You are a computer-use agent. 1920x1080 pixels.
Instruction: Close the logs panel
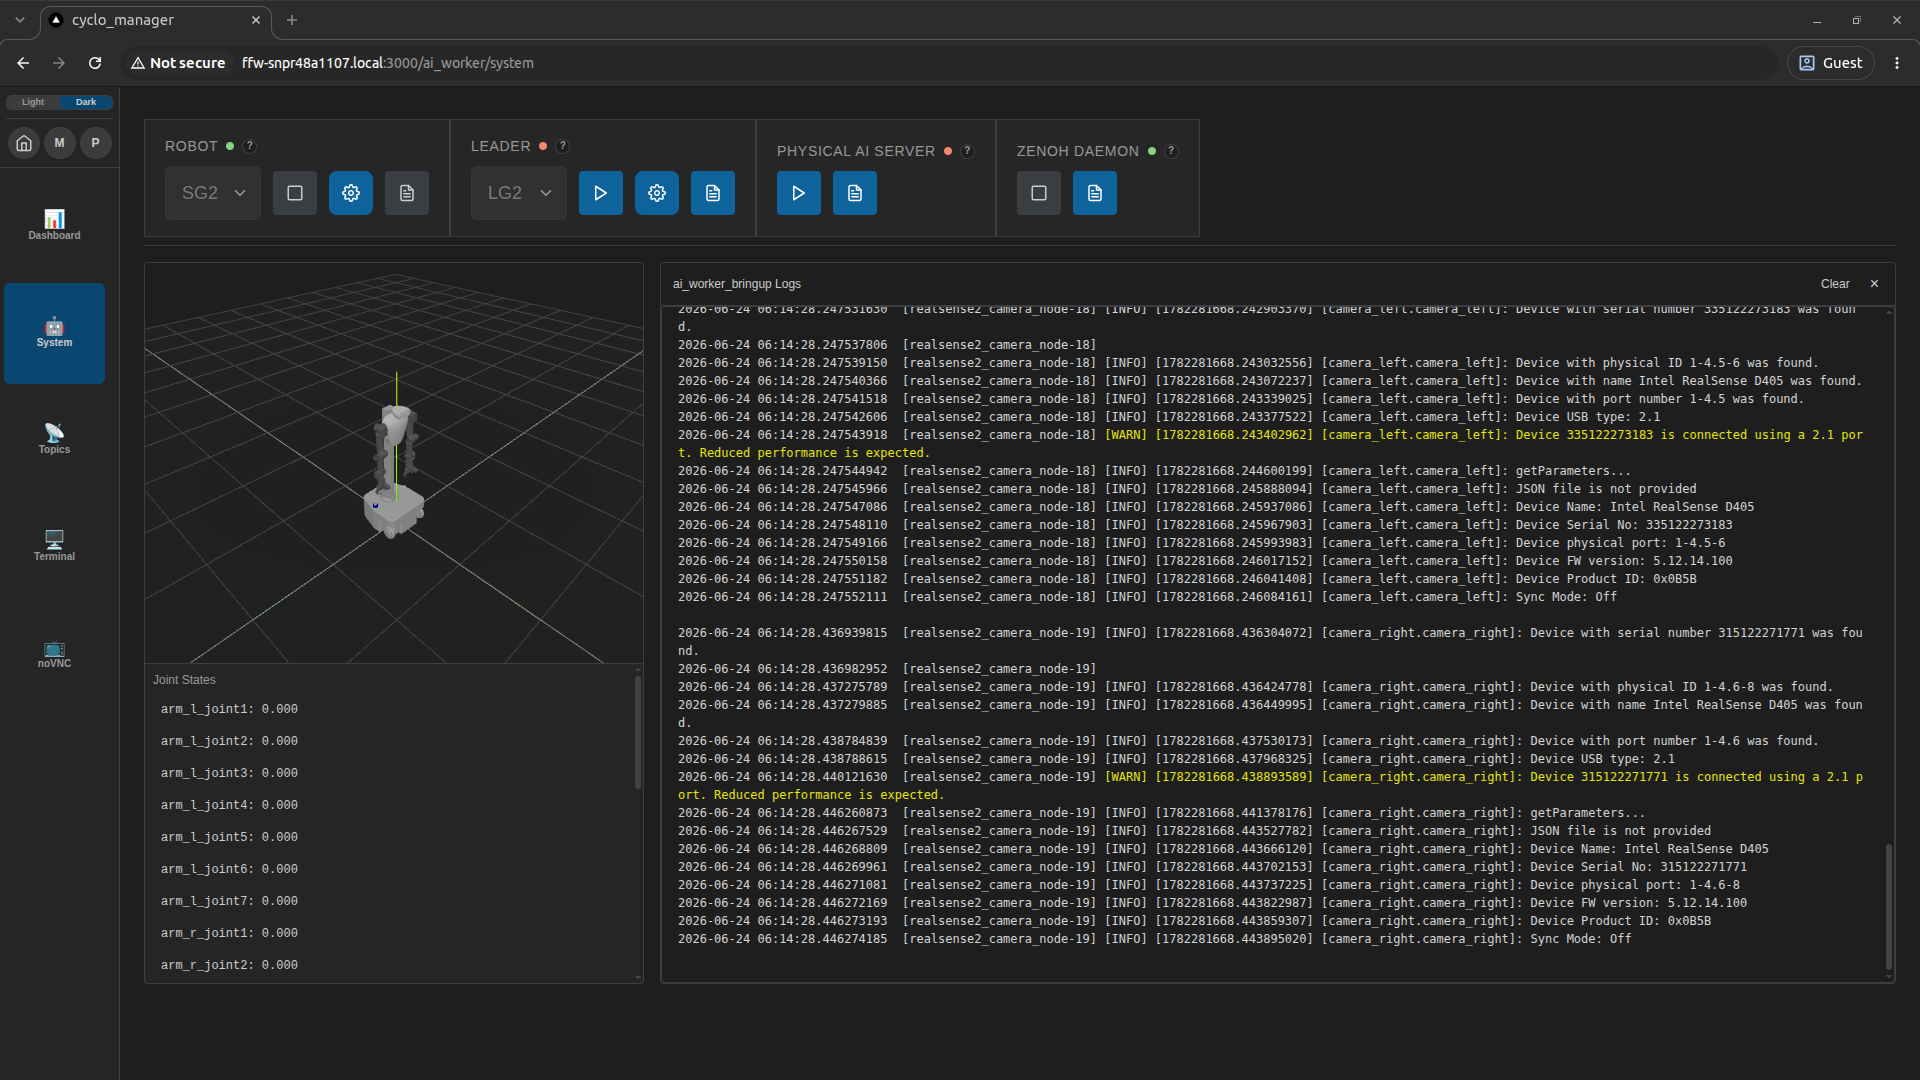(x=1875, y=284)
